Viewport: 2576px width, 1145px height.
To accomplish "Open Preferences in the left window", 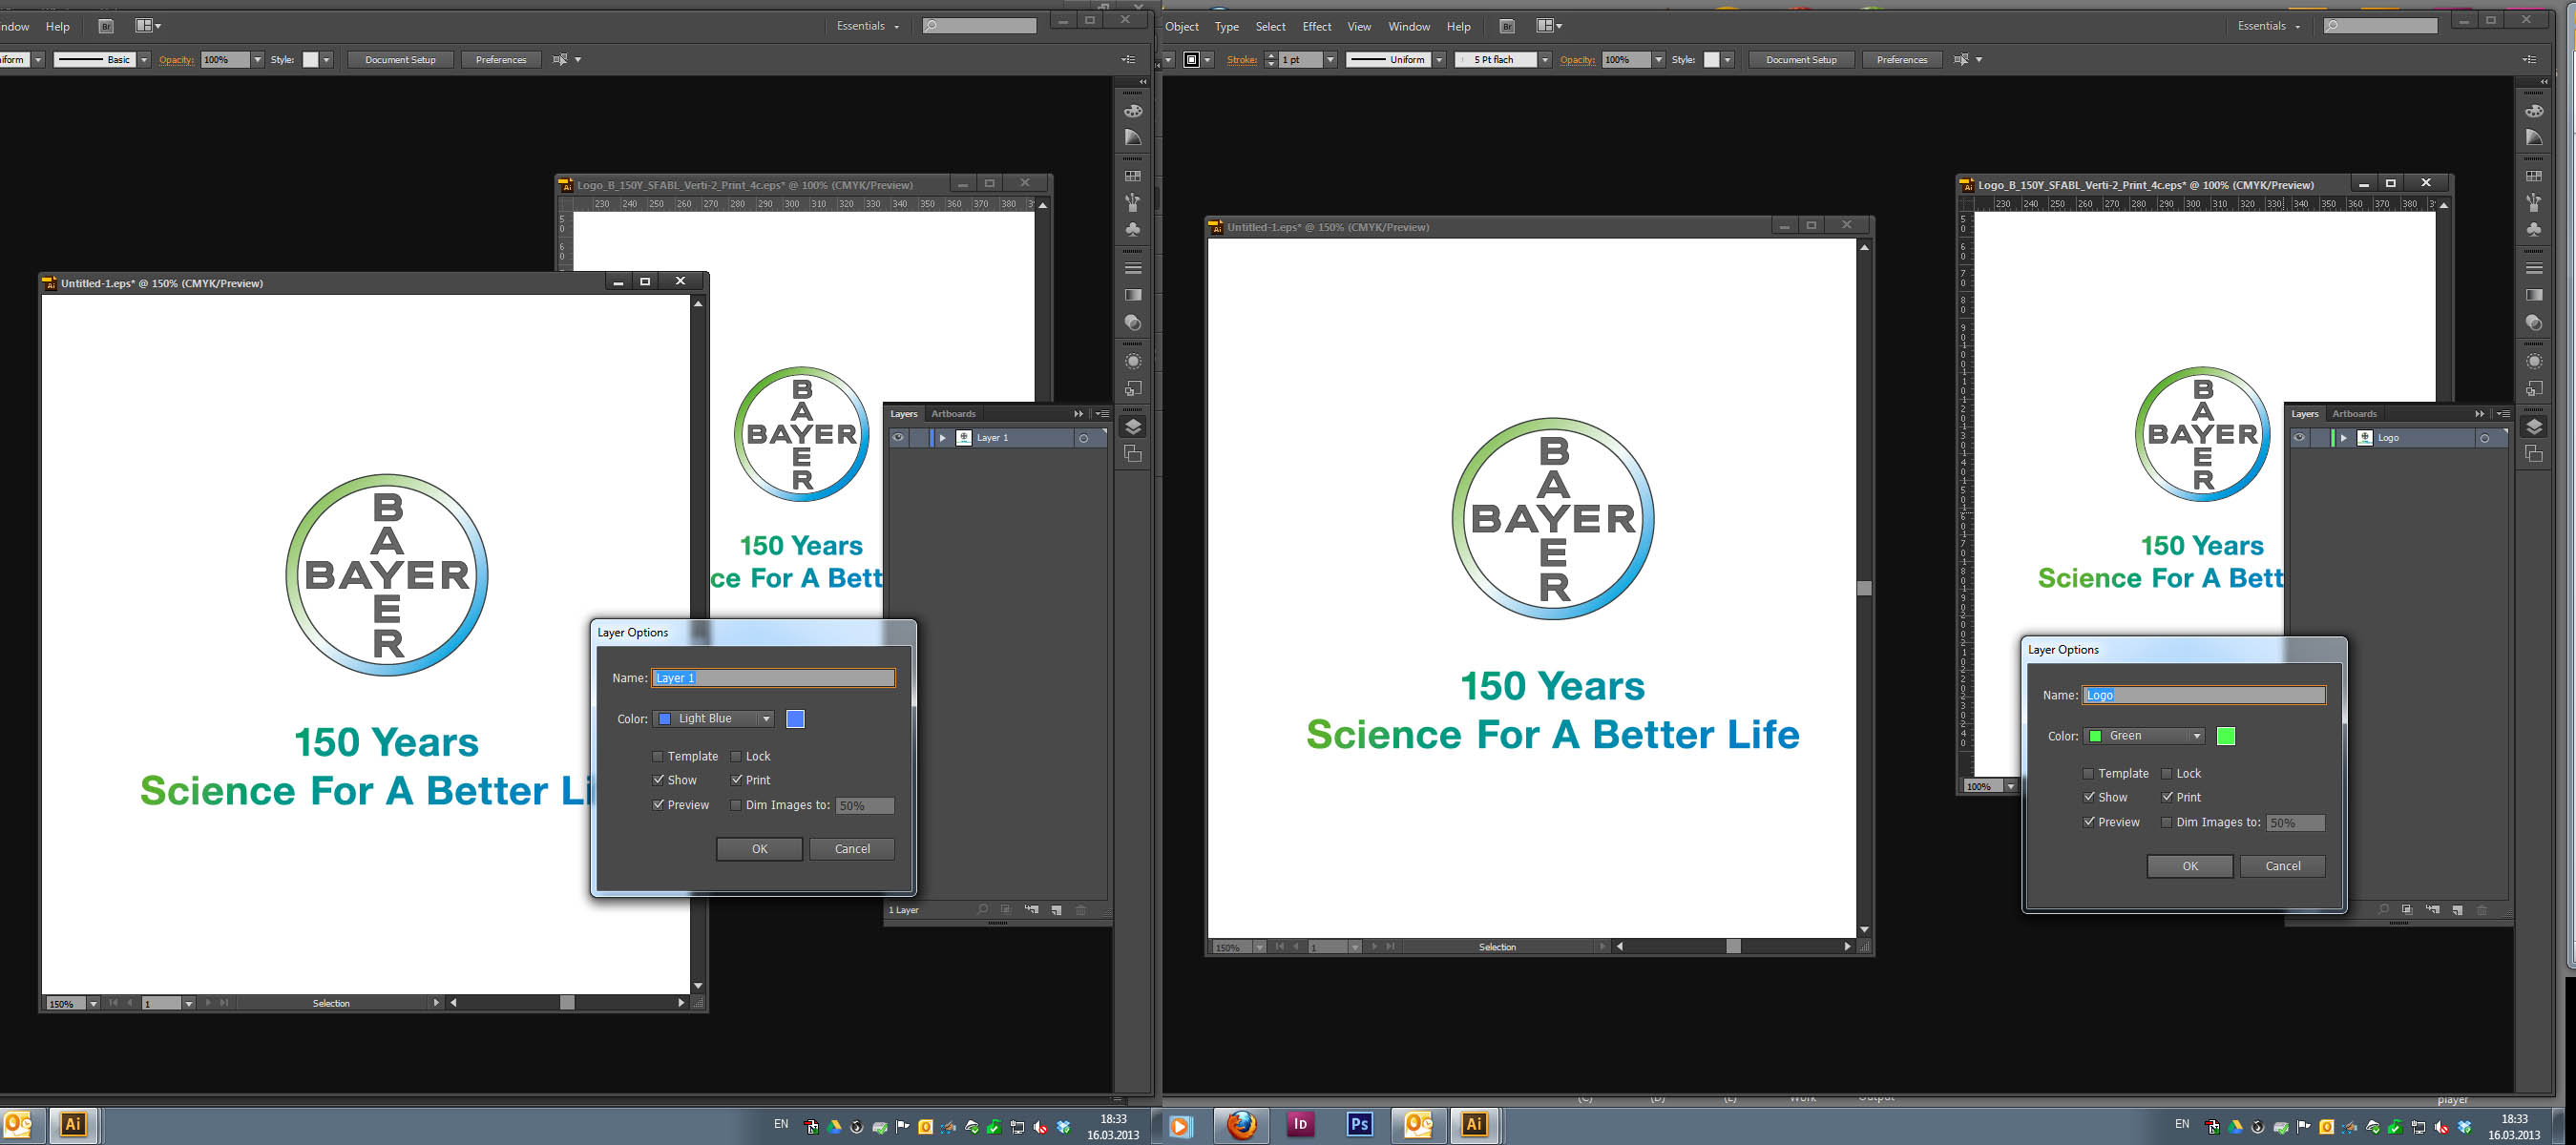I will pos(501,60).
